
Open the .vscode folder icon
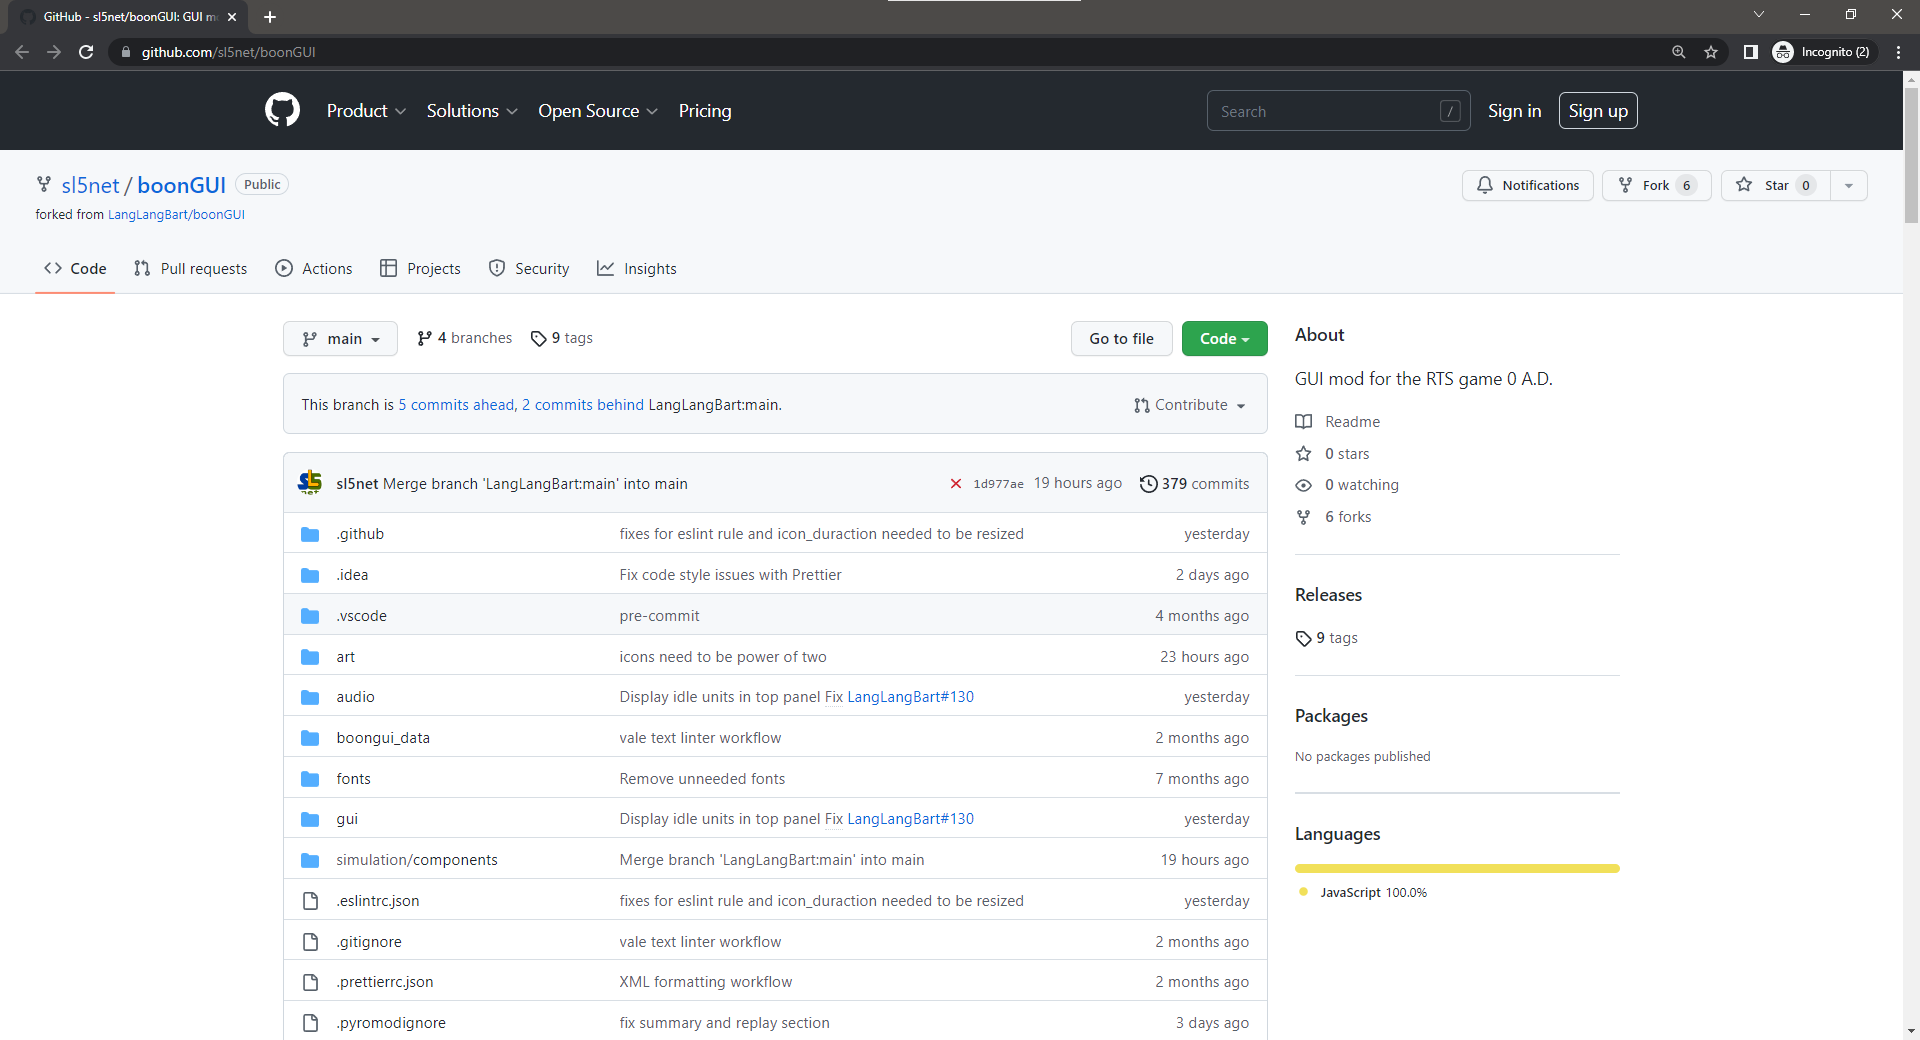click(310, 616)
